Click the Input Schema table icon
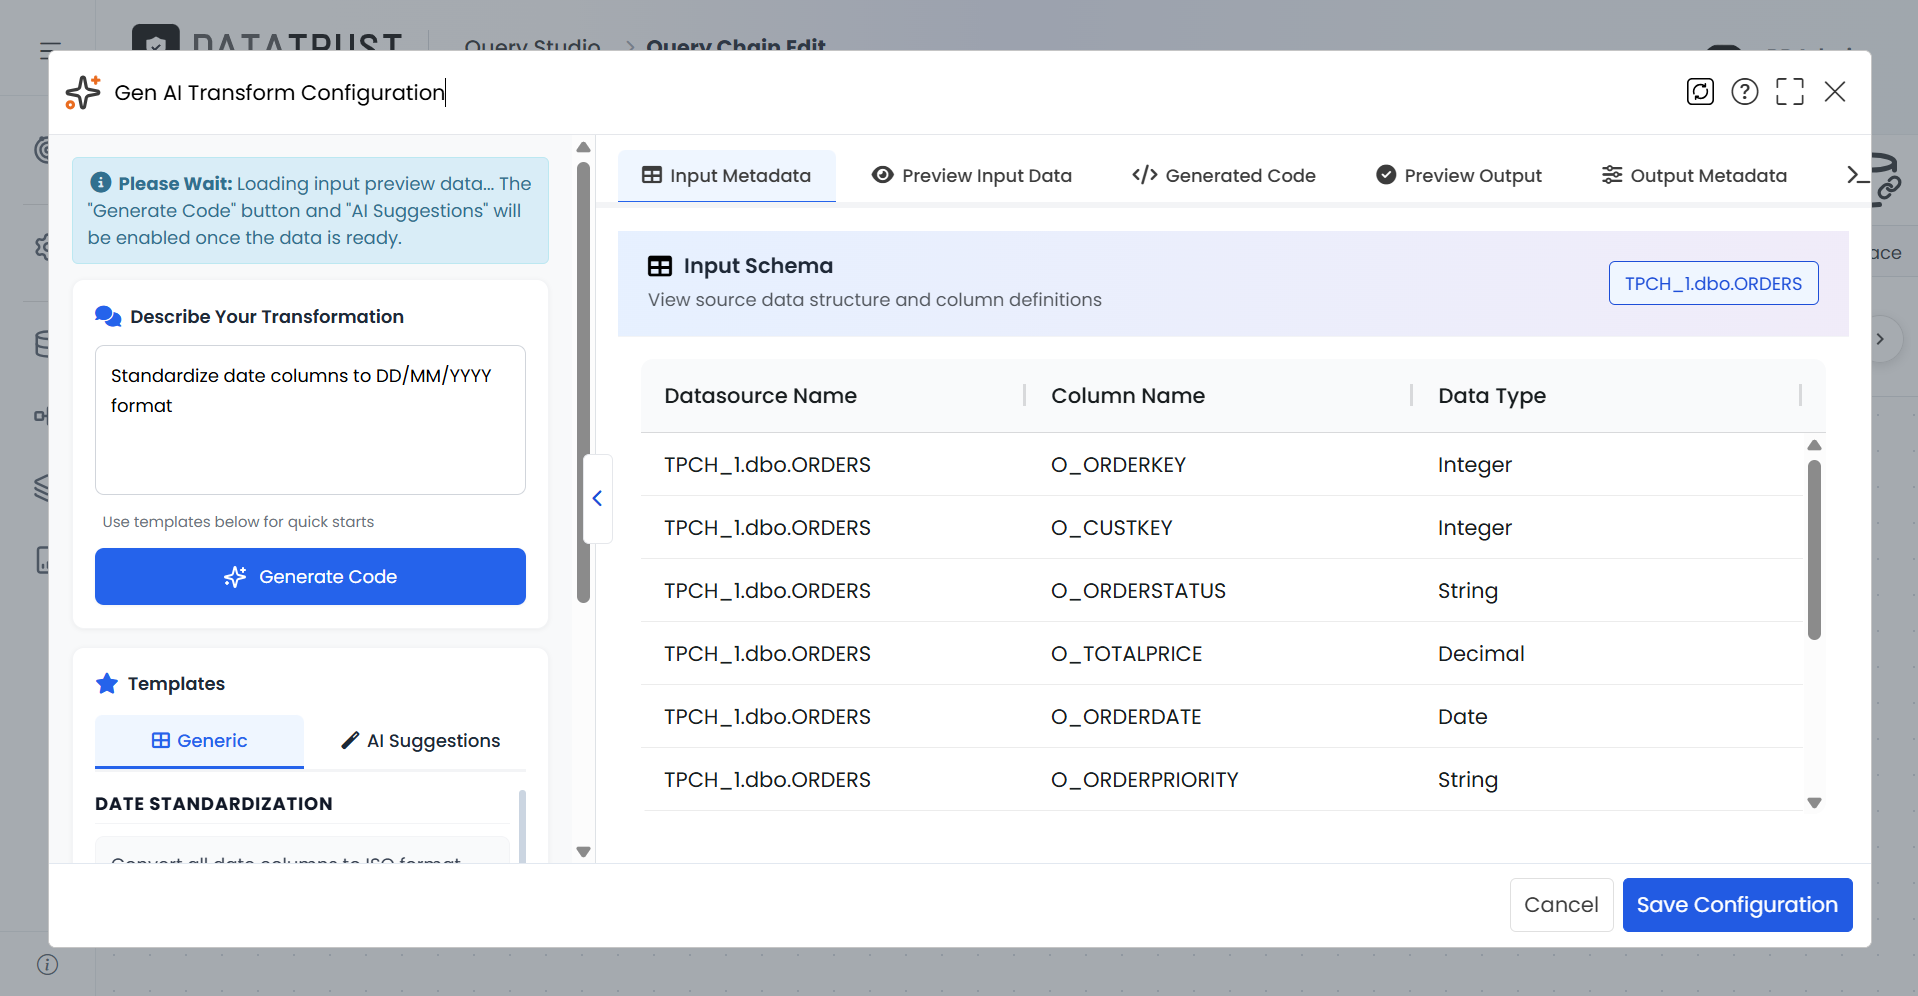The height and width of the screenshot is (996, 1918). [660, 266]
